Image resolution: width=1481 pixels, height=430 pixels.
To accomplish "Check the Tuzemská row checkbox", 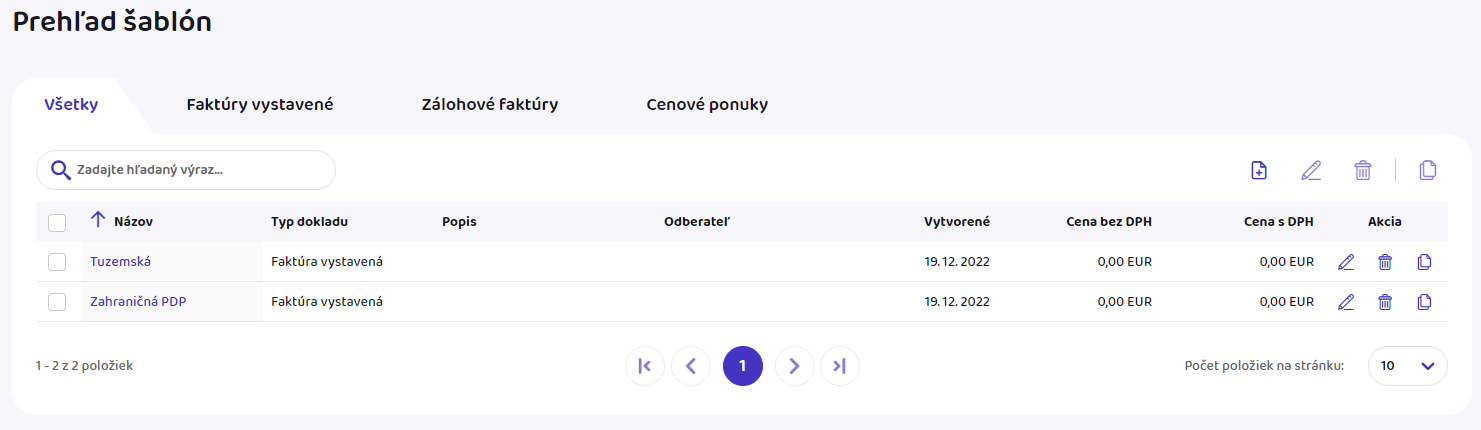I will click(57, 262).
